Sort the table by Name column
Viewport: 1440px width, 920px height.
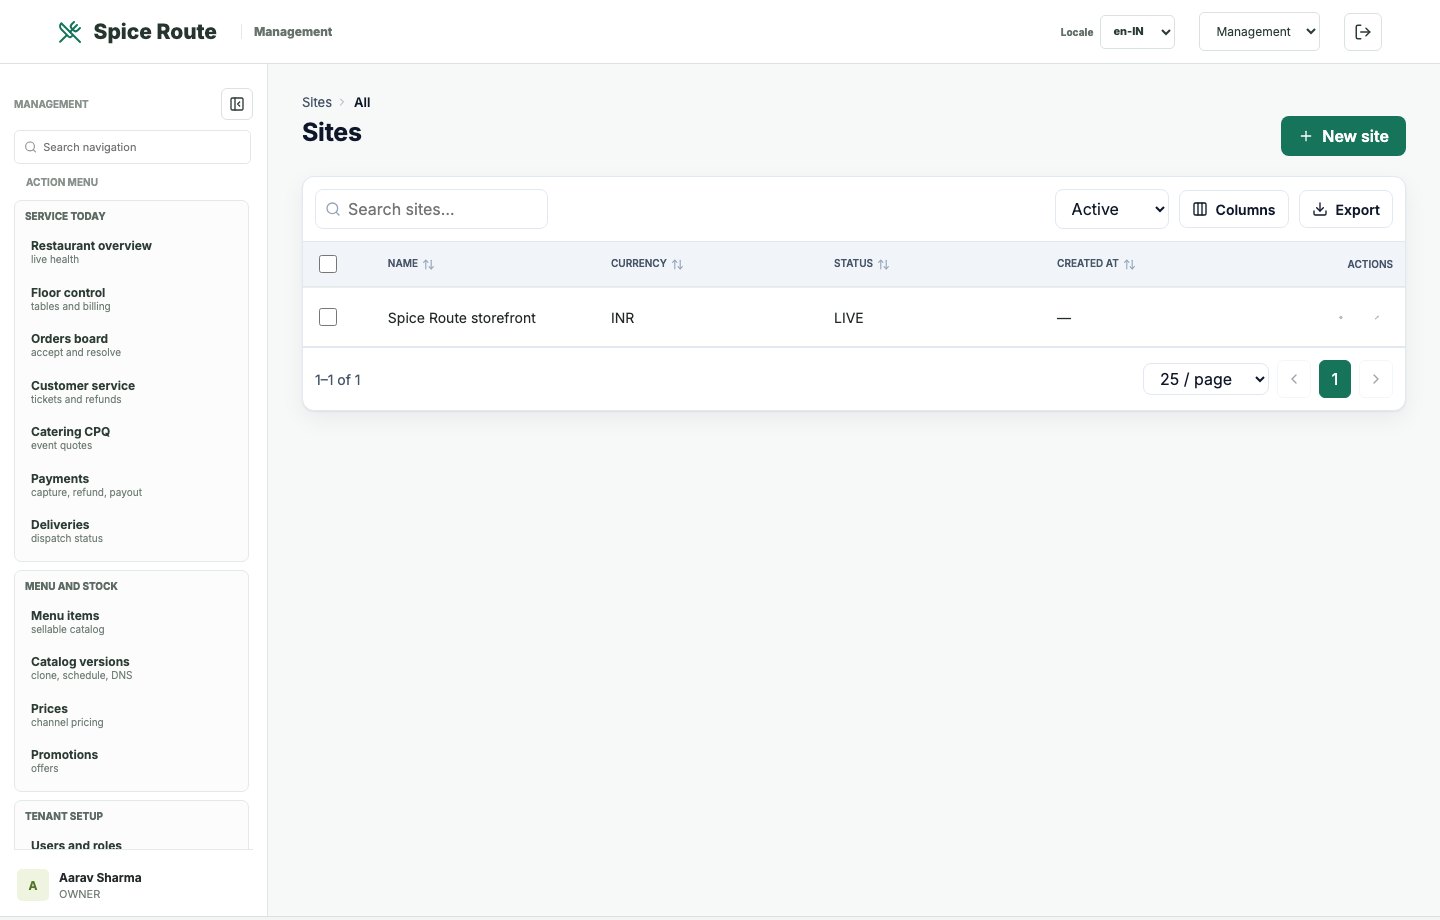[x=411, y=264]
